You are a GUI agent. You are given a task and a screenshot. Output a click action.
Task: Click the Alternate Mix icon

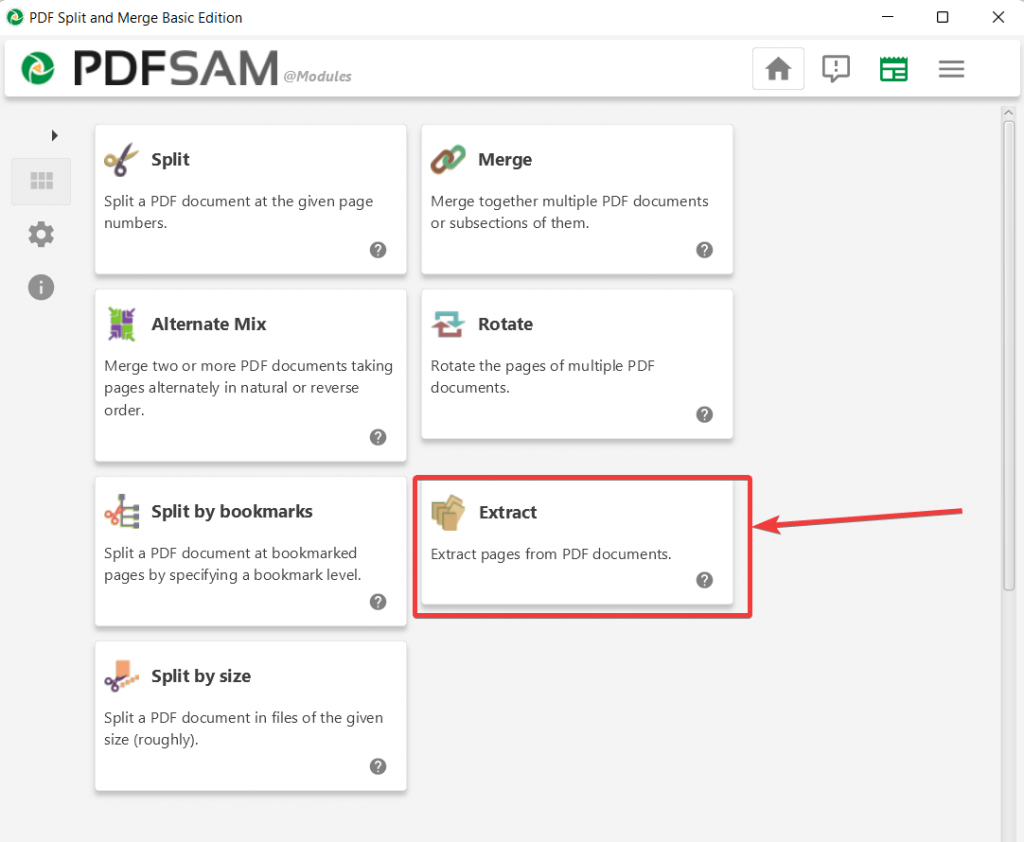coord(121,324)
